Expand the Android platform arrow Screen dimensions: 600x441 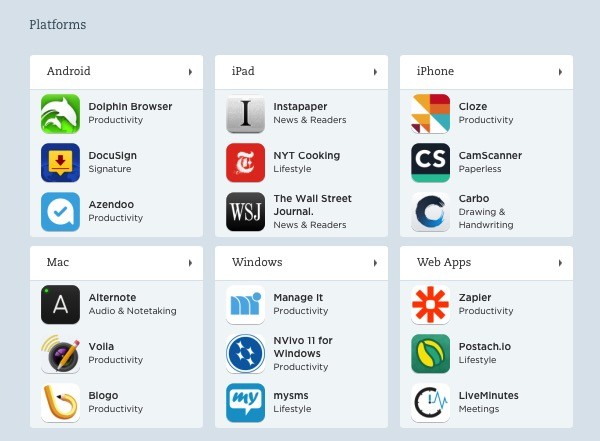coord(190,72)
